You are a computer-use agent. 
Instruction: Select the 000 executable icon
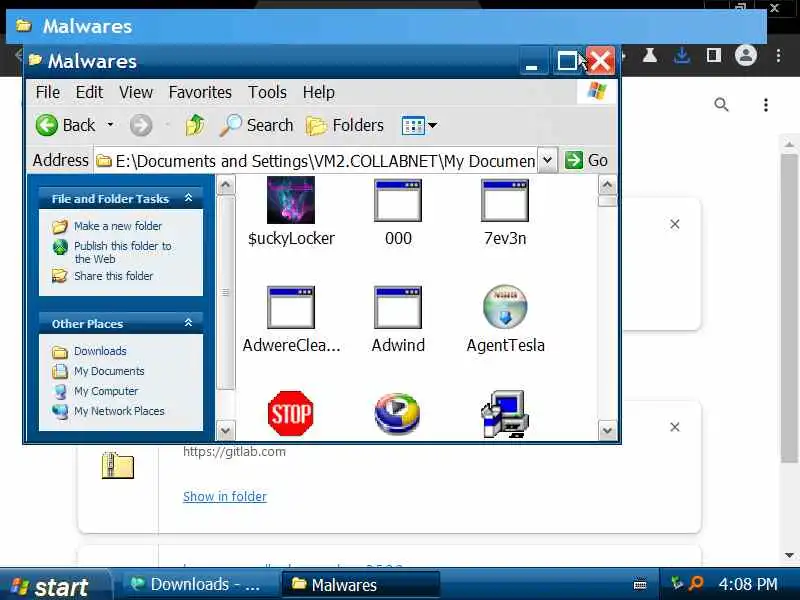pos(398,201)
